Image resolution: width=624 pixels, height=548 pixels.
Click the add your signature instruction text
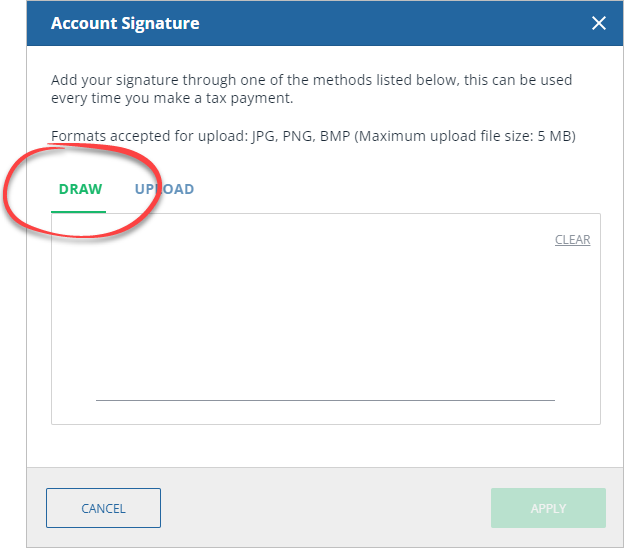pos(311,89)
